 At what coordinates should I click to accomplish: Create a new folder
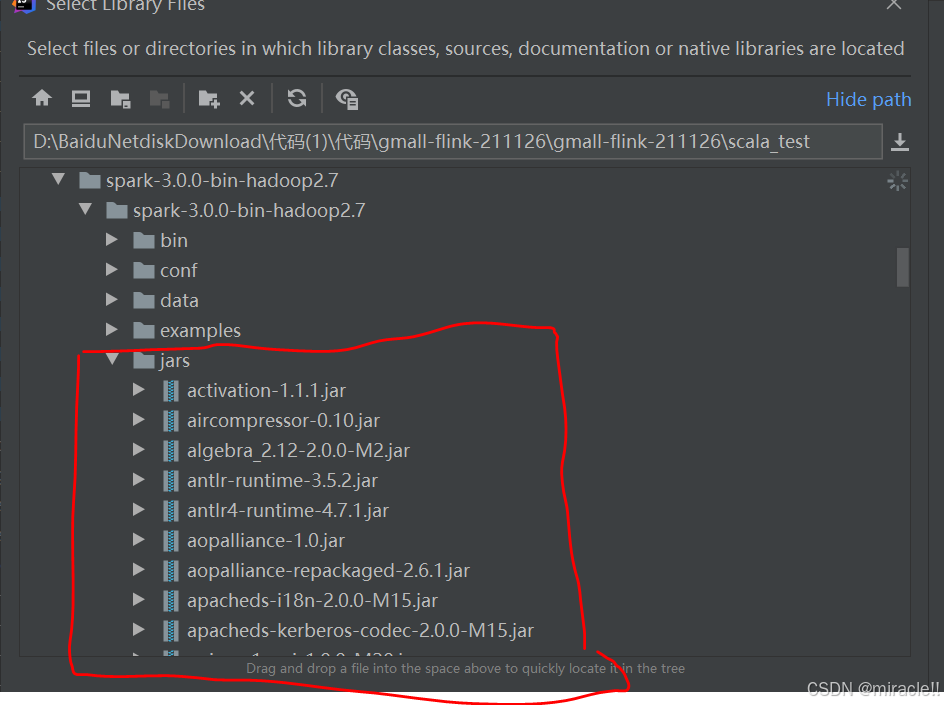209,99
